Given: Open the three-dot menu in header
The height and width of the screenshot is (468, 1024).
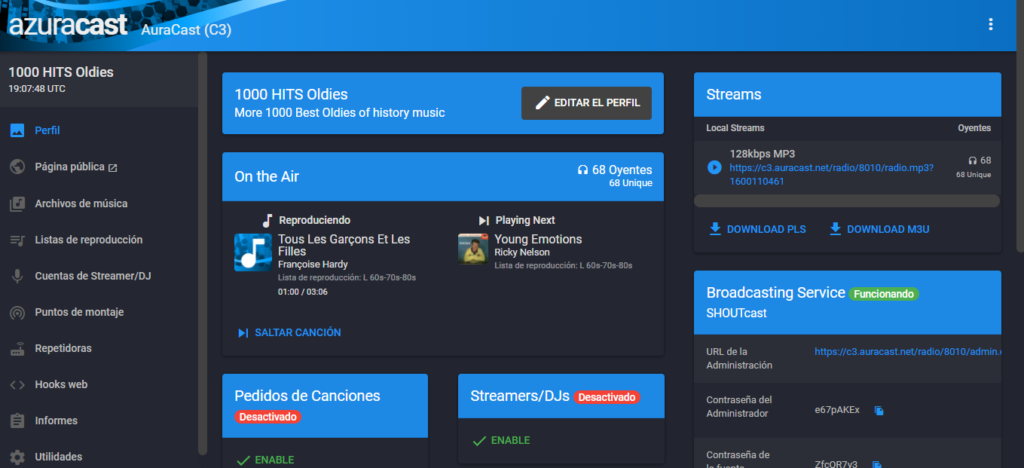Looking at the screenshot, I should (990, 25).
